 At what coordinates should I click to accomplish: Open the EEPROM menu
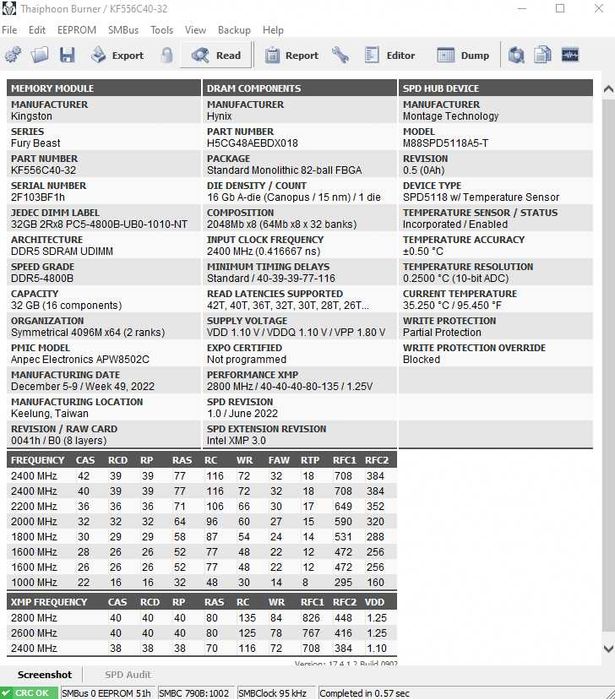coord(77,30)
